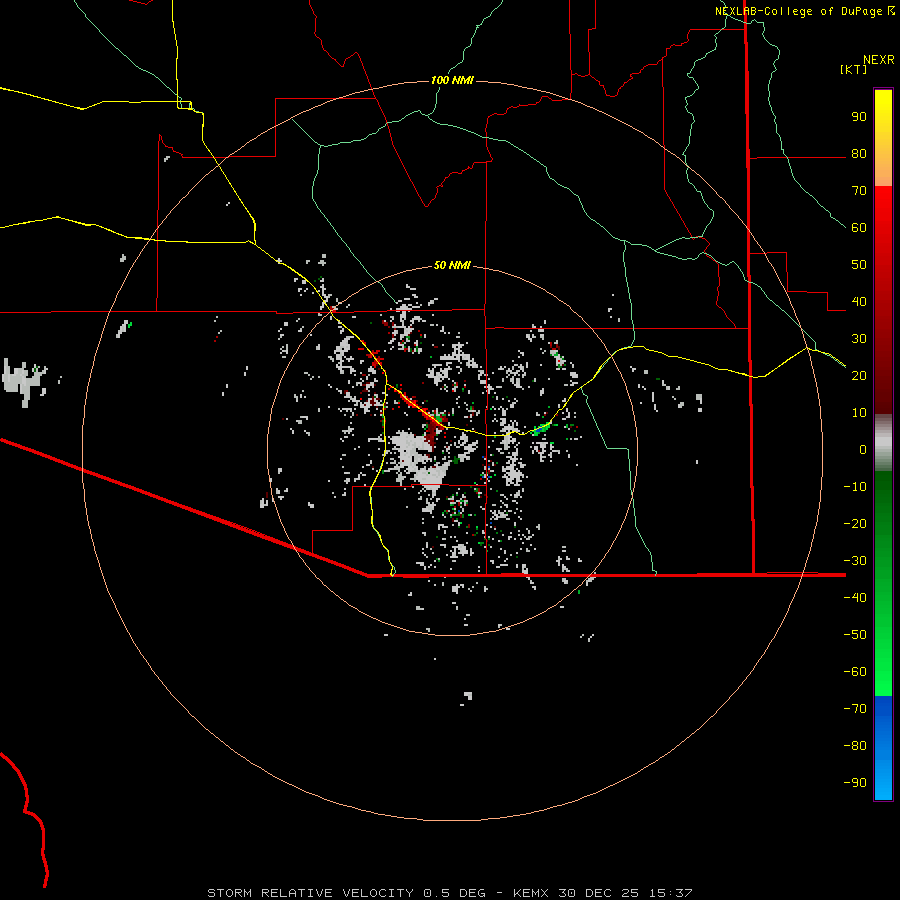This screenshot has height=900, width=900.
Task: Pick the gray zero-velocity segment of the color bar
Action: click(x=883, y=443)
